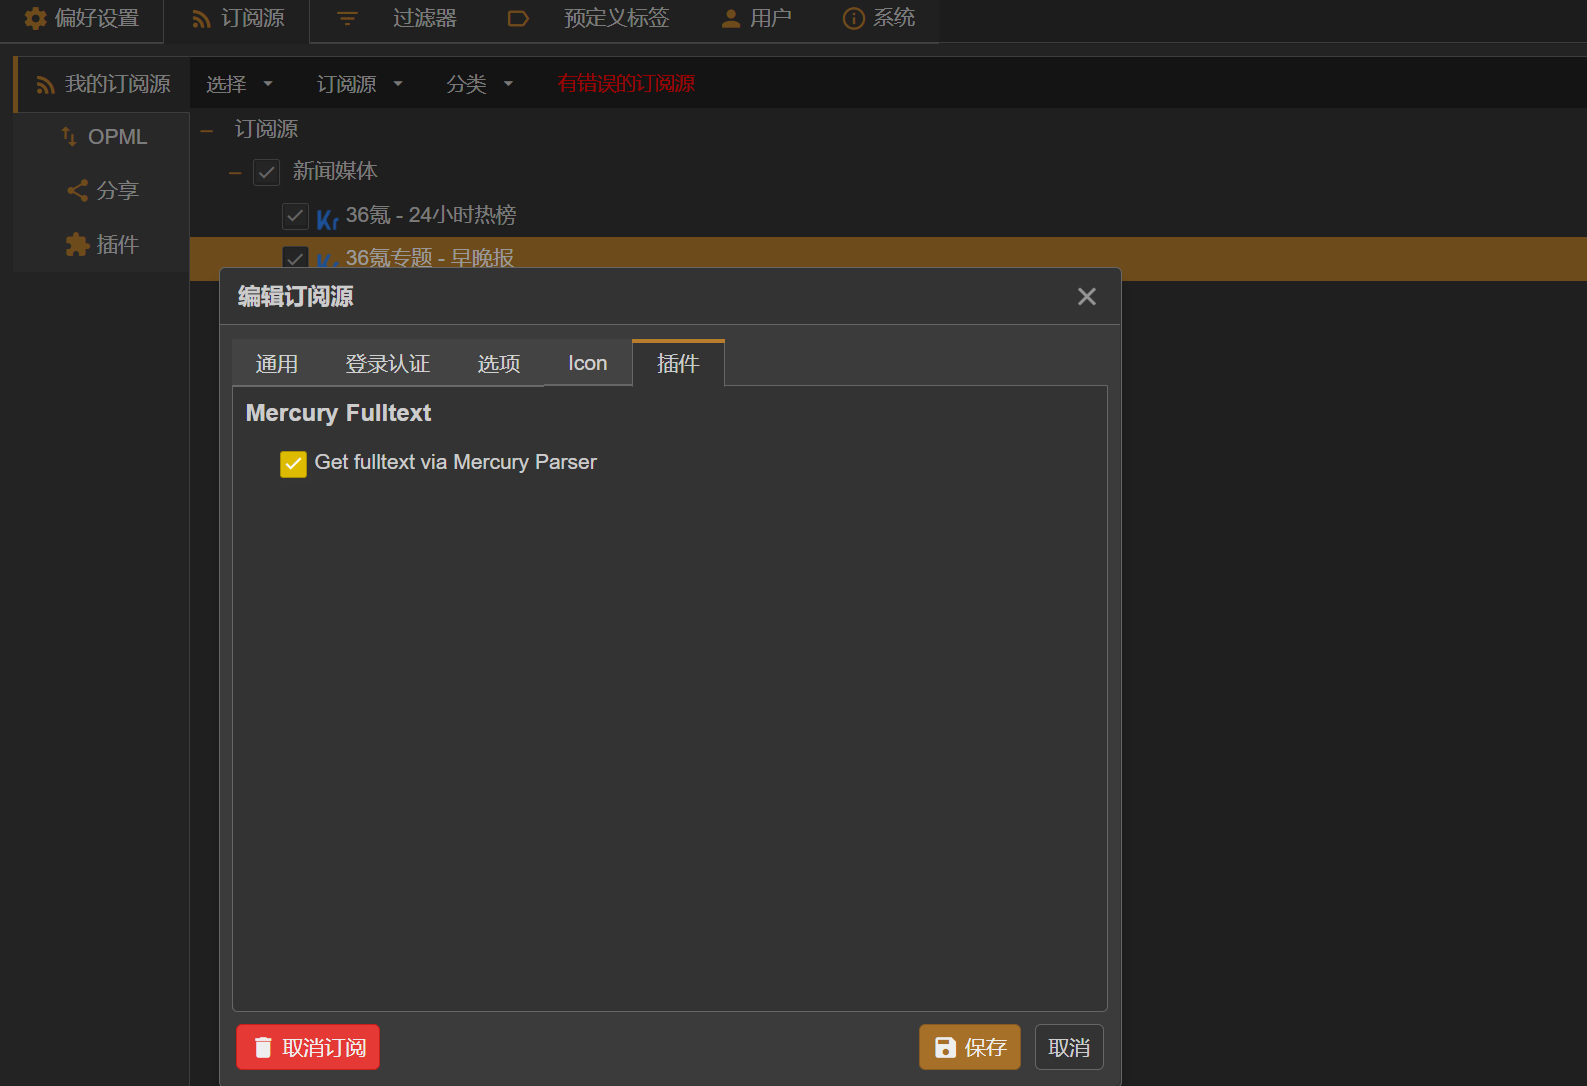Image resolution: width=1587 pixels, height=1086 pixels.
Task: Open the Plugins puzzle icon in sidebar
Action: pos(77,245)
